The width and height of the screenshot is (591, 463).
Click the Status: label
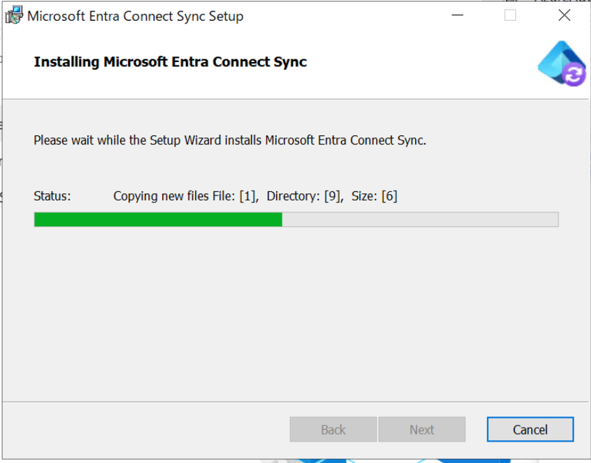tap(52, 196)
